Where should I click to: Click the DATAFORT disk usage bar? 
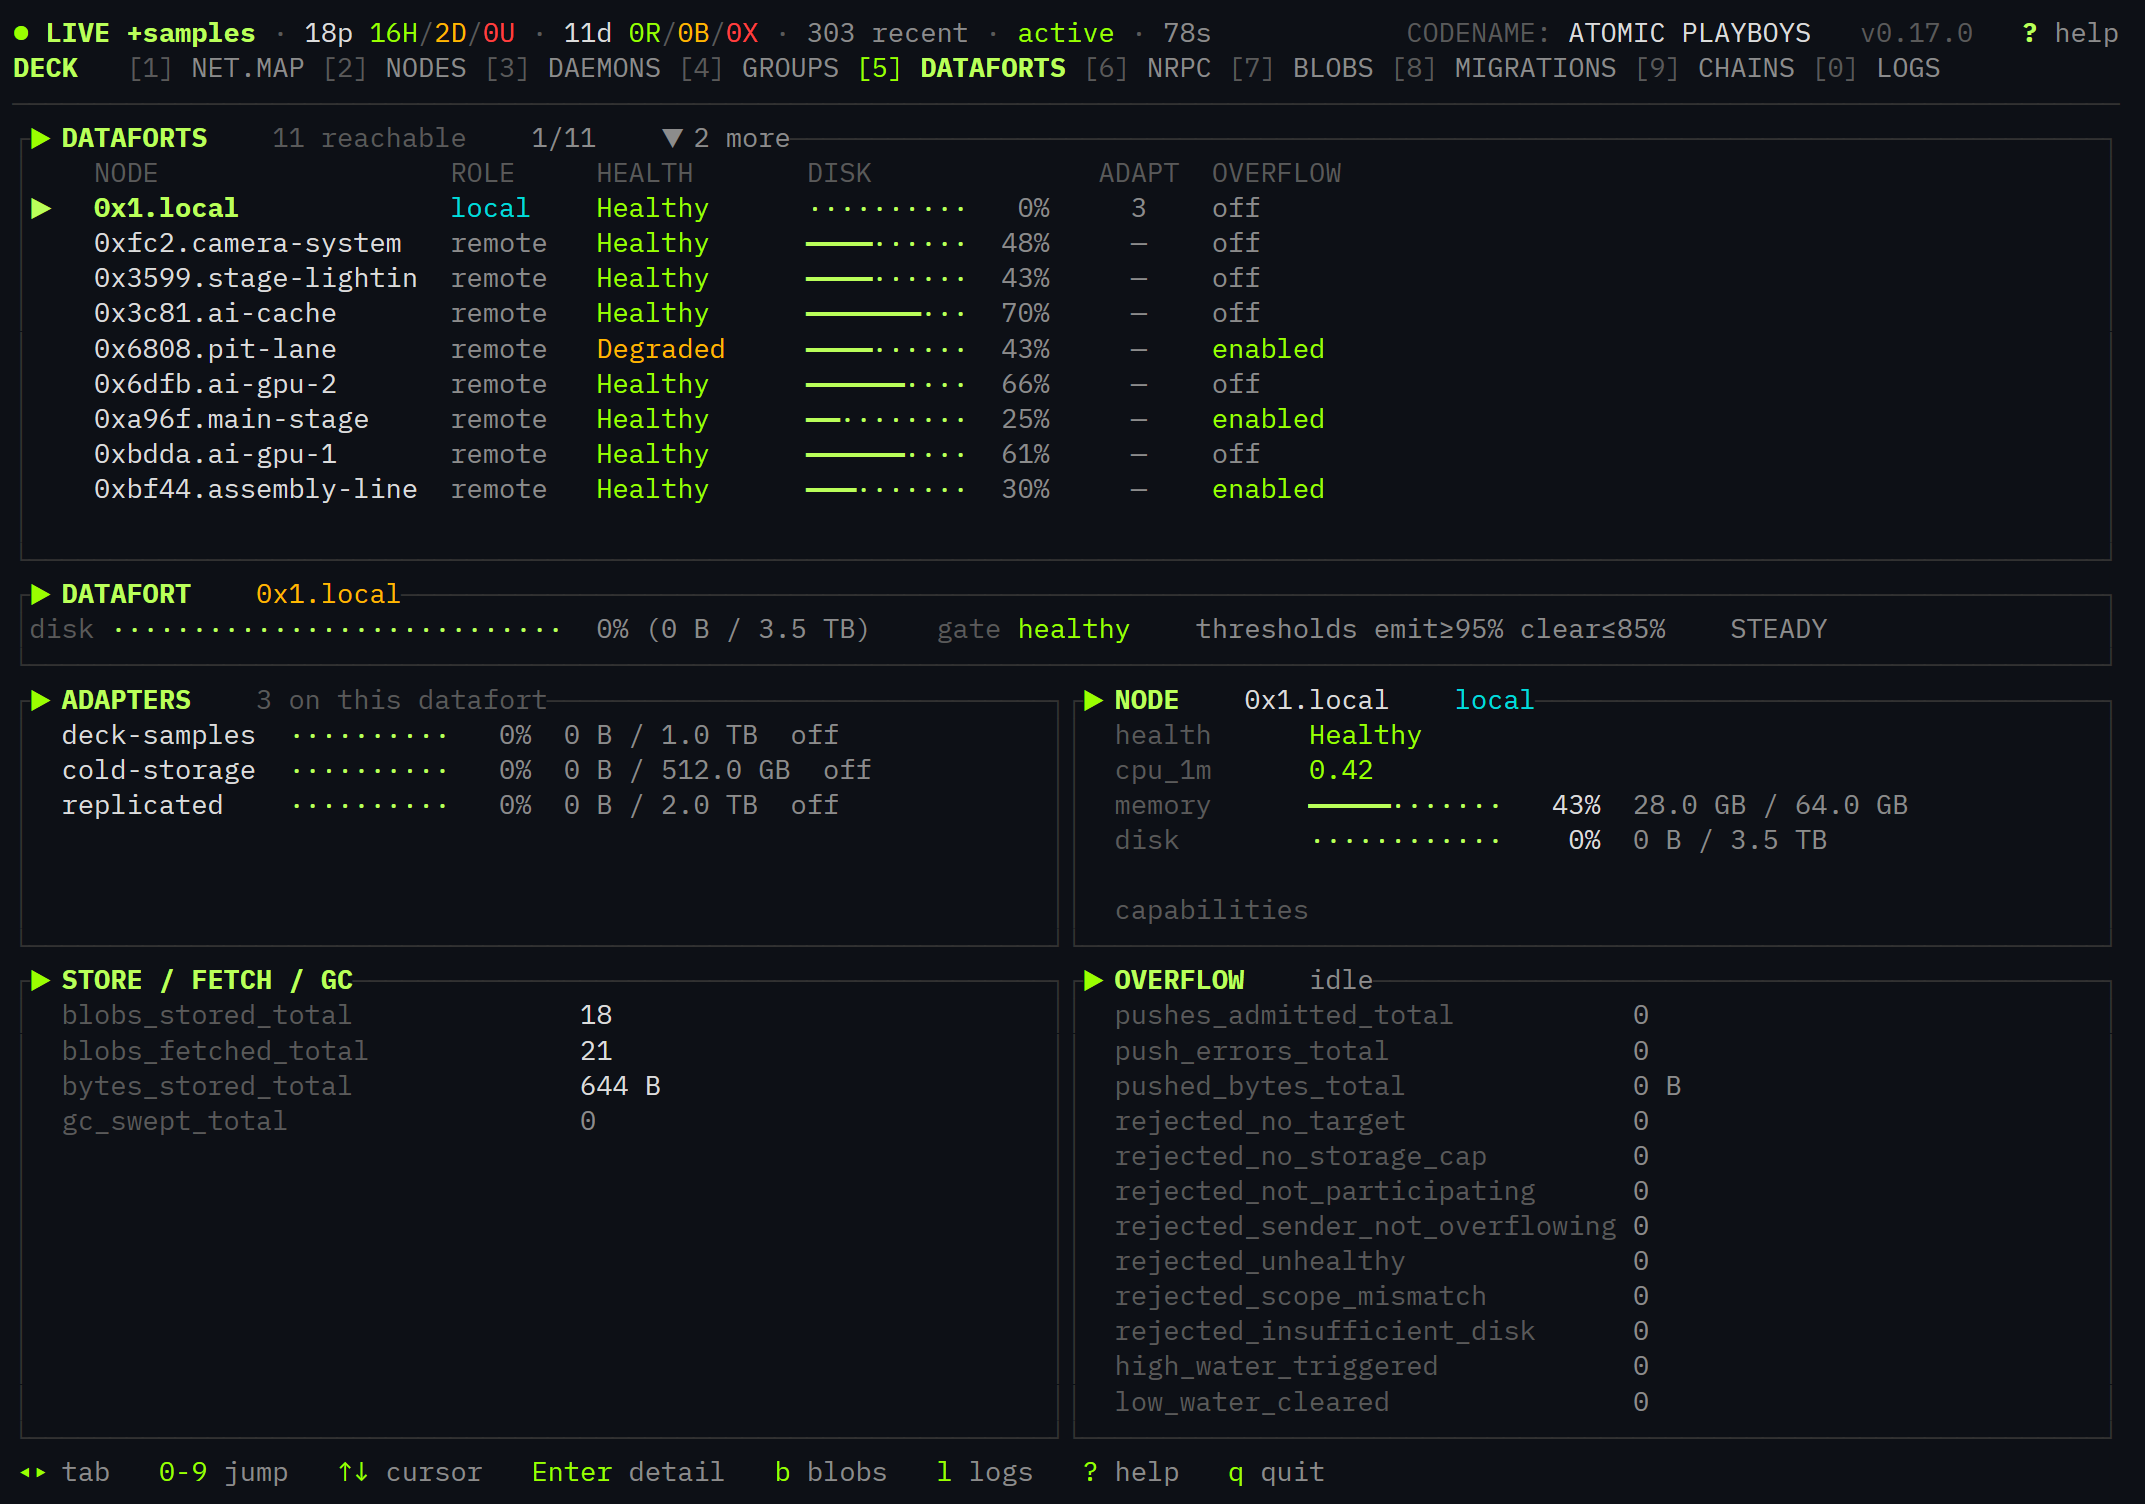pos(337,629)
